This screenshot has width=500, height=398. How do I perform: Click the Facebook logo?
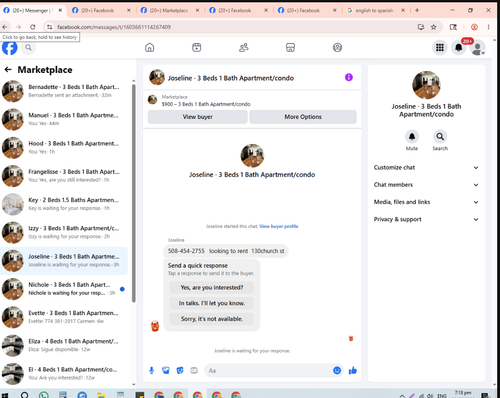coord(10,48)
